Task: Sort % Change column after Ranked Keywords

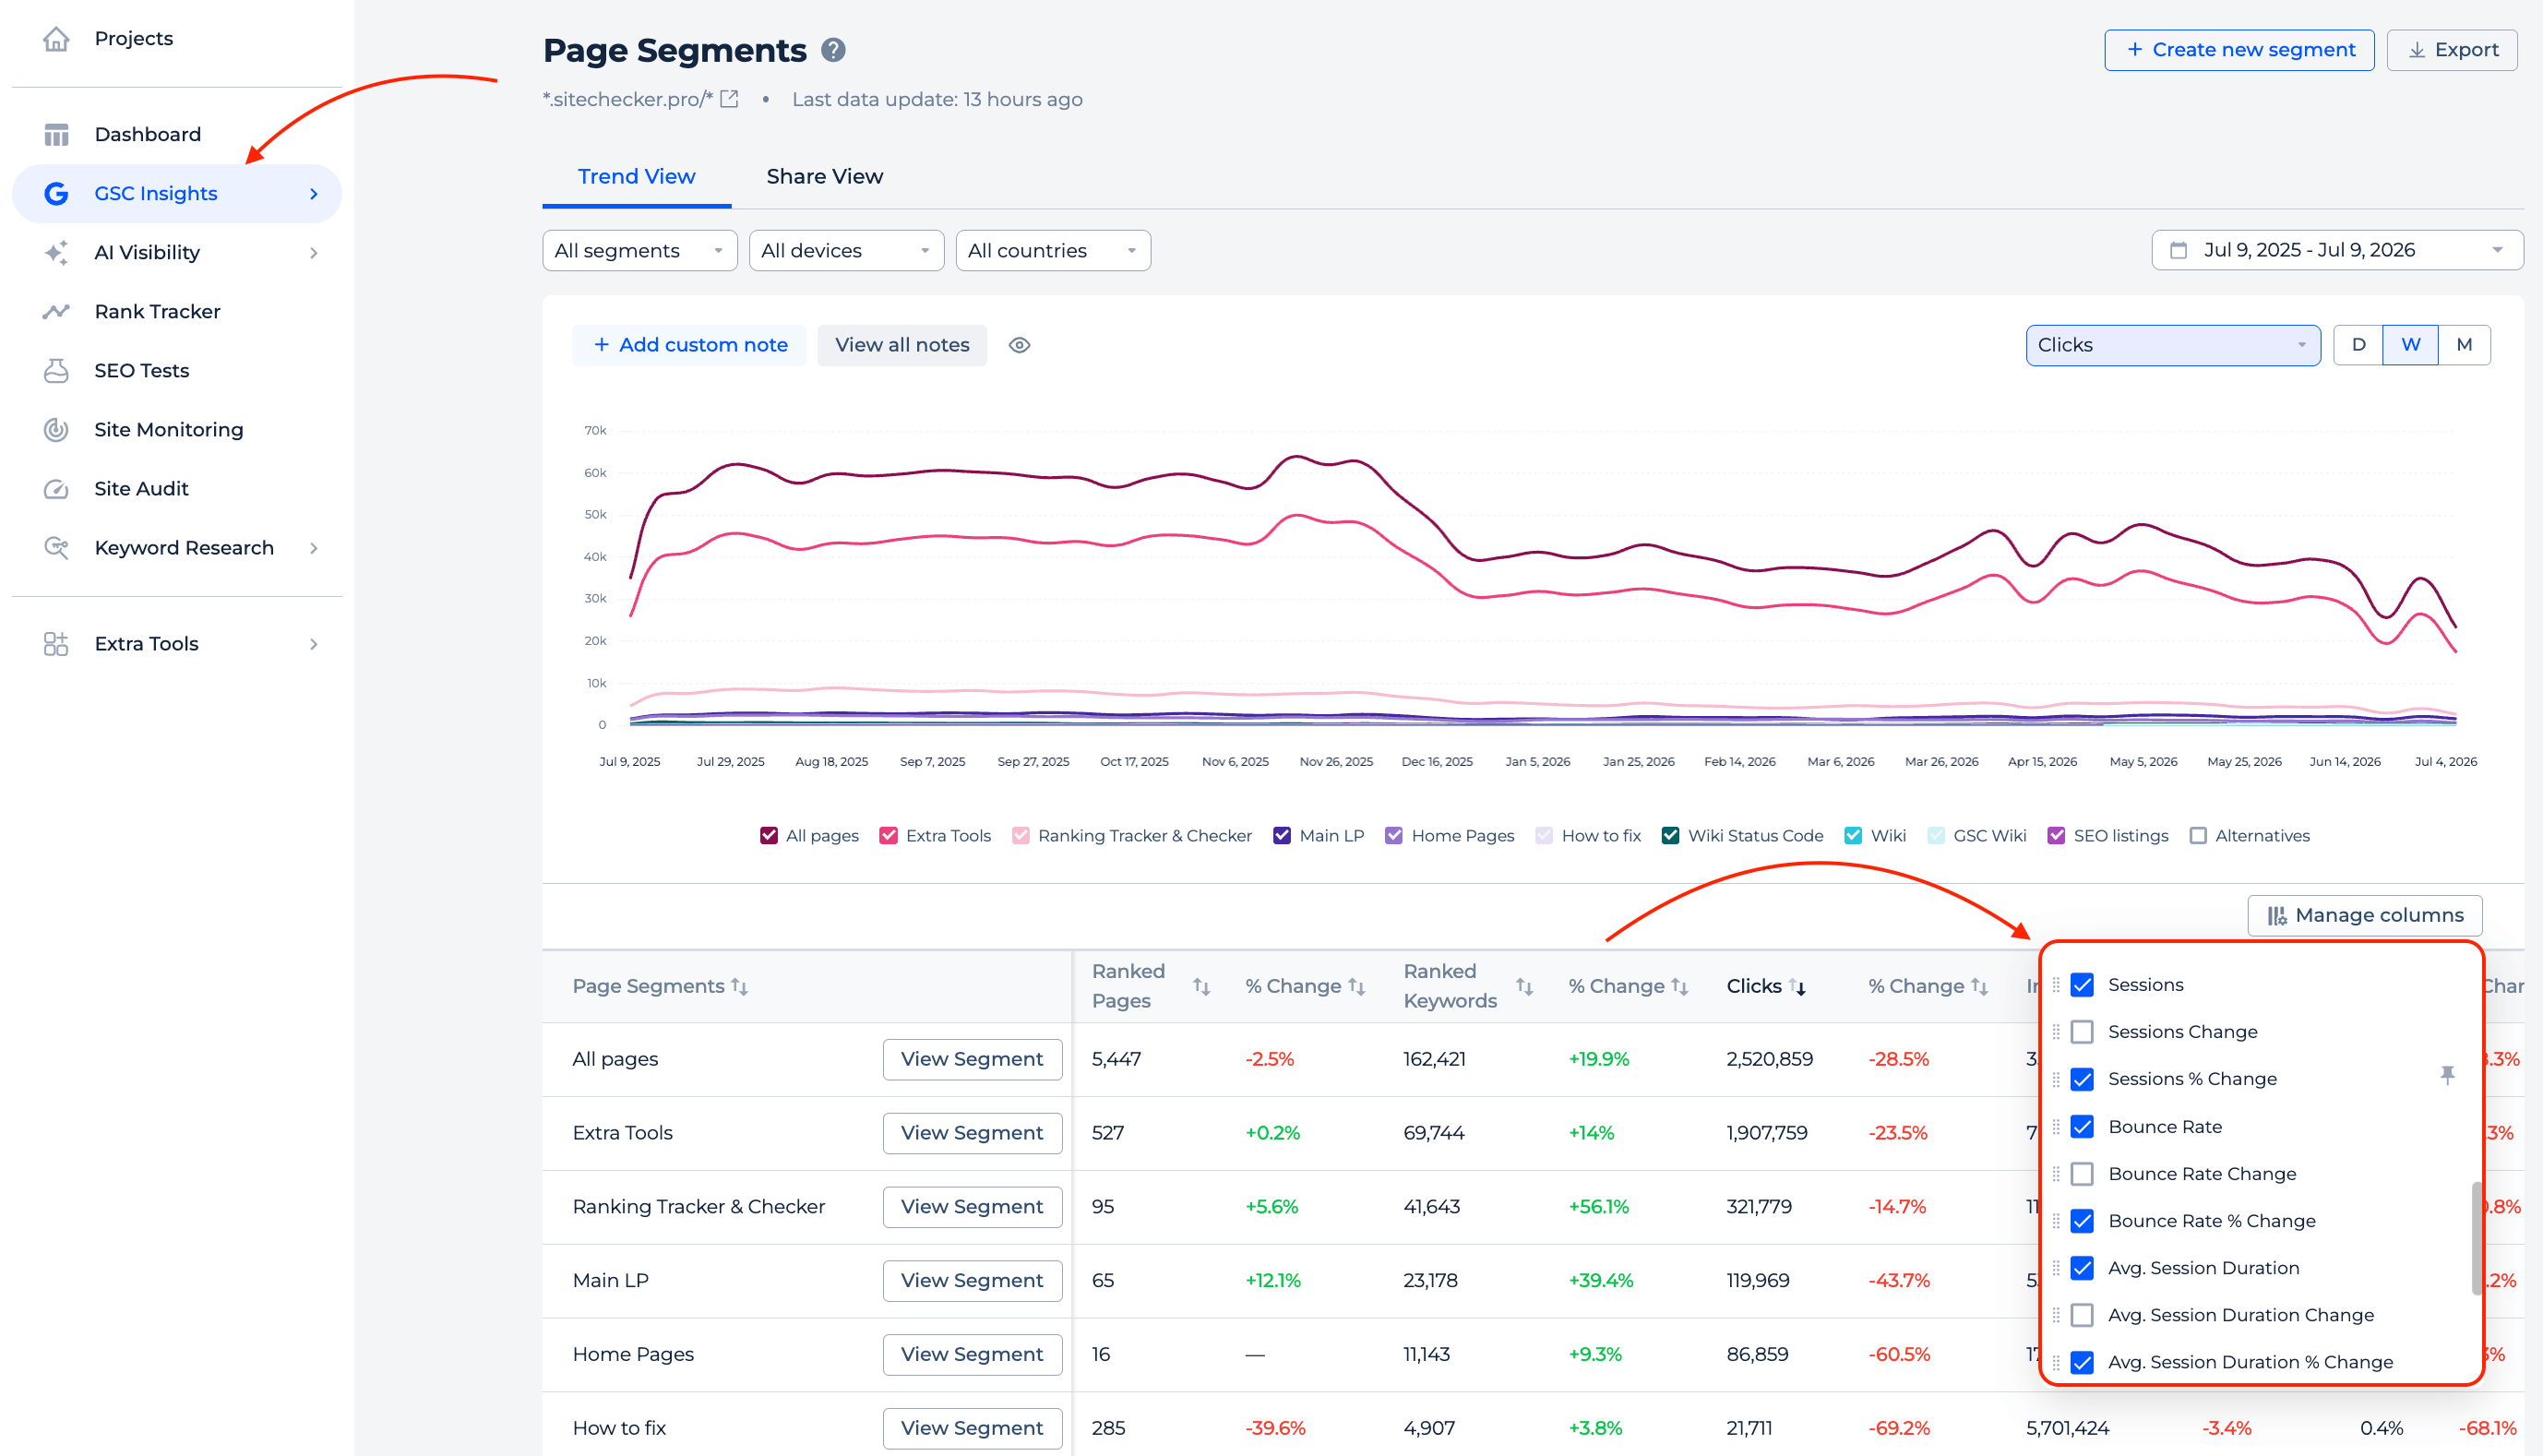Action: coord(1679,986)
